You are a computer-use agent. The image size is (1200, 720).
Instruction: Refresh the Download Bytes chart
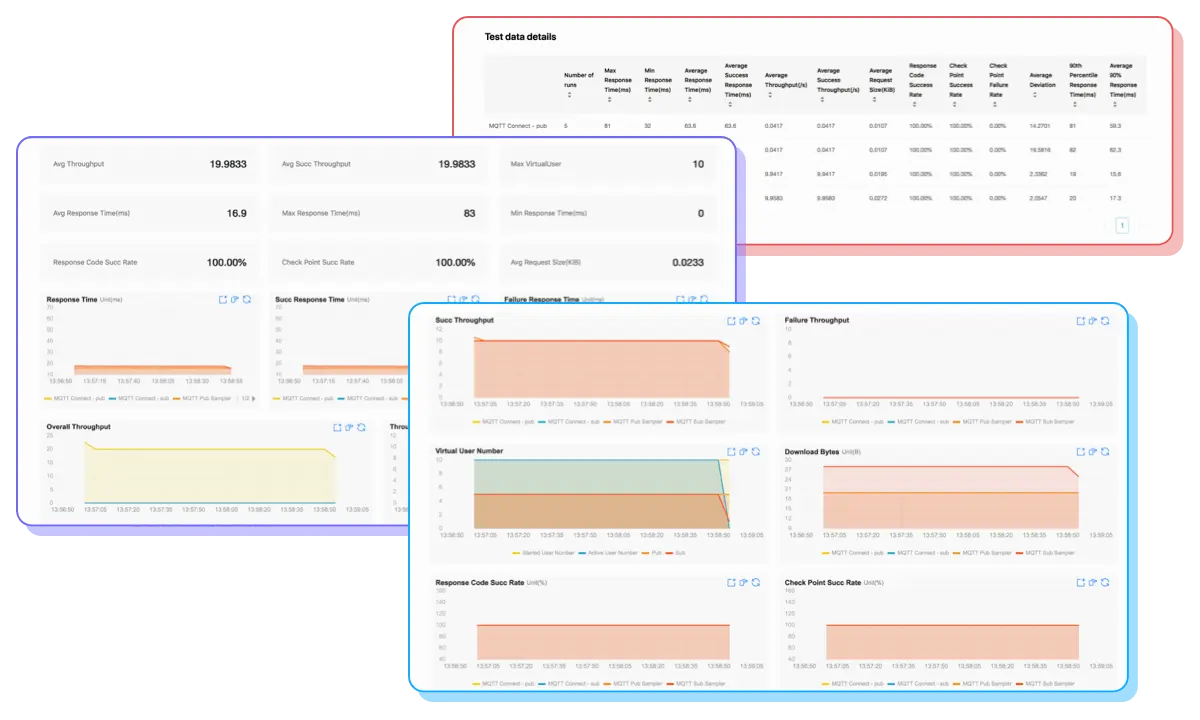[1106, 452]
